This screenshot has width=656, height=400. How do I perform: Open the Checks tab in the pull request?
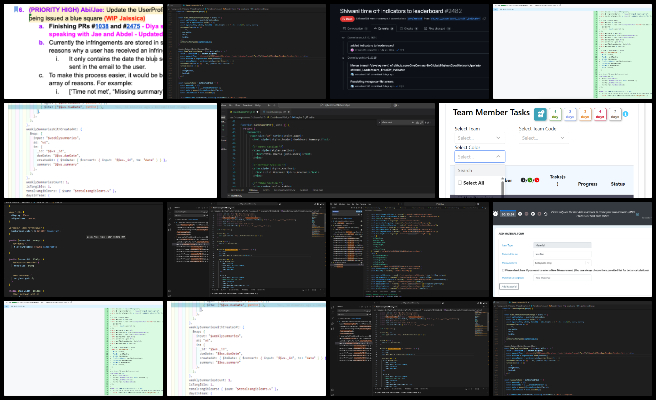(x=408, y=28)
